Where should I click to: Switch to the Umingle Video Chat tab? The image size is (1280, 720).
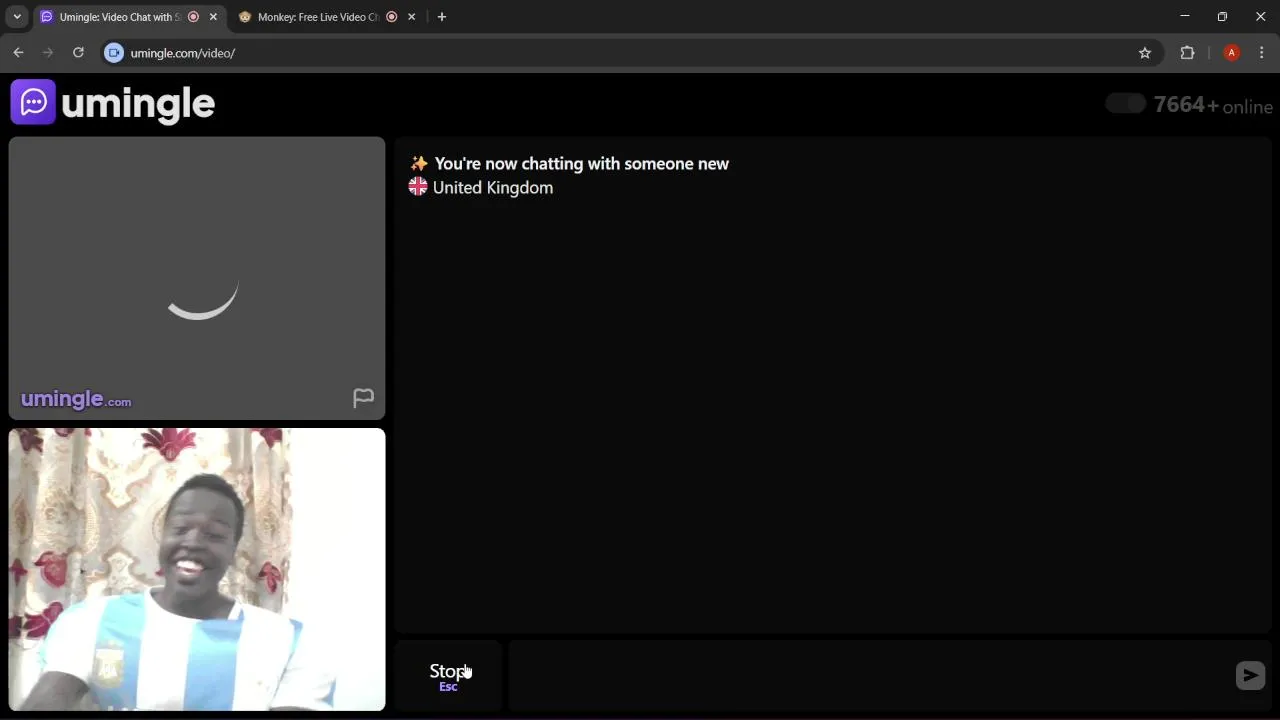[x=119, y=17]
